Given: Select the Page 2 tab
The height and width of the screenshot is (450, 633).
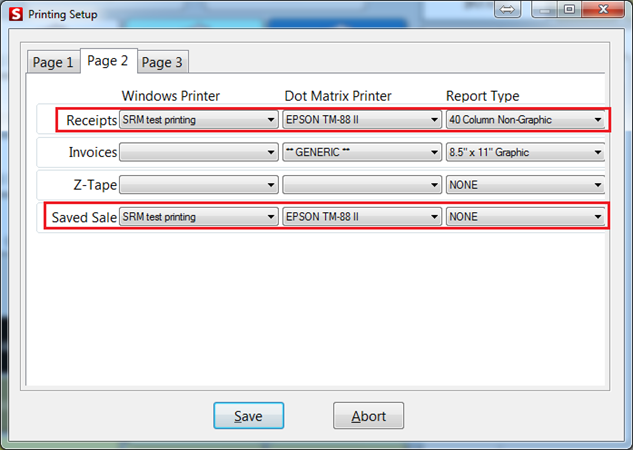Looking at the screenshot, I should coord(107,61).
